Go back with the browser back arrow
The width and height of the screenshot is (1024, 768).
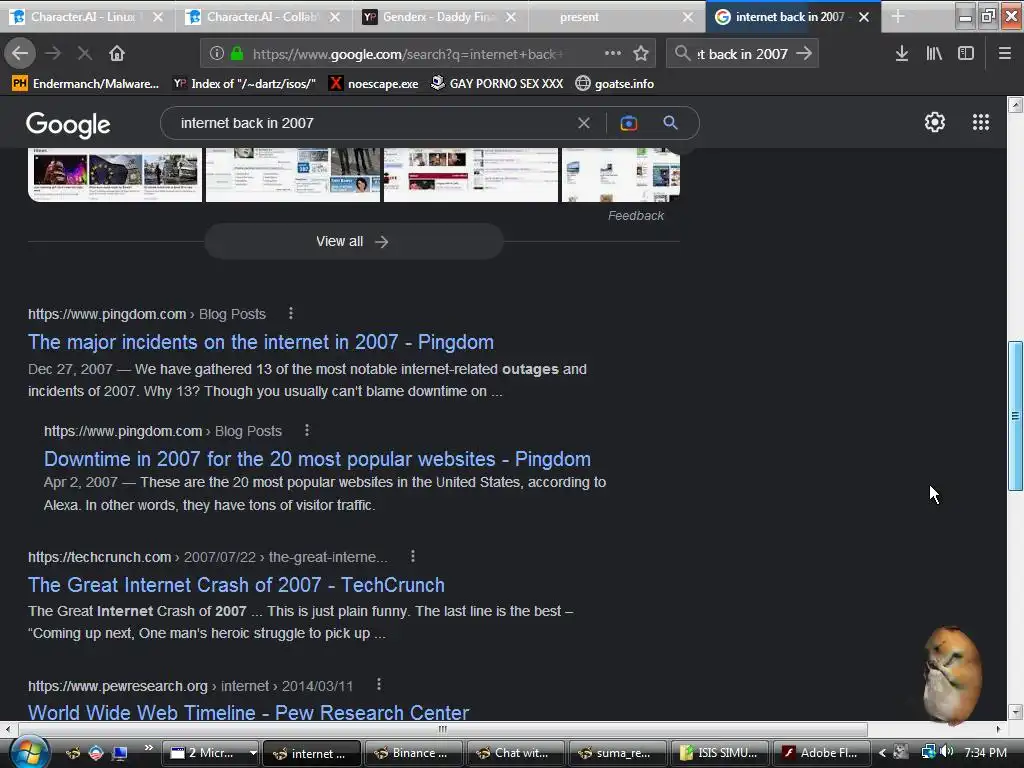click(x=20, y=53)
